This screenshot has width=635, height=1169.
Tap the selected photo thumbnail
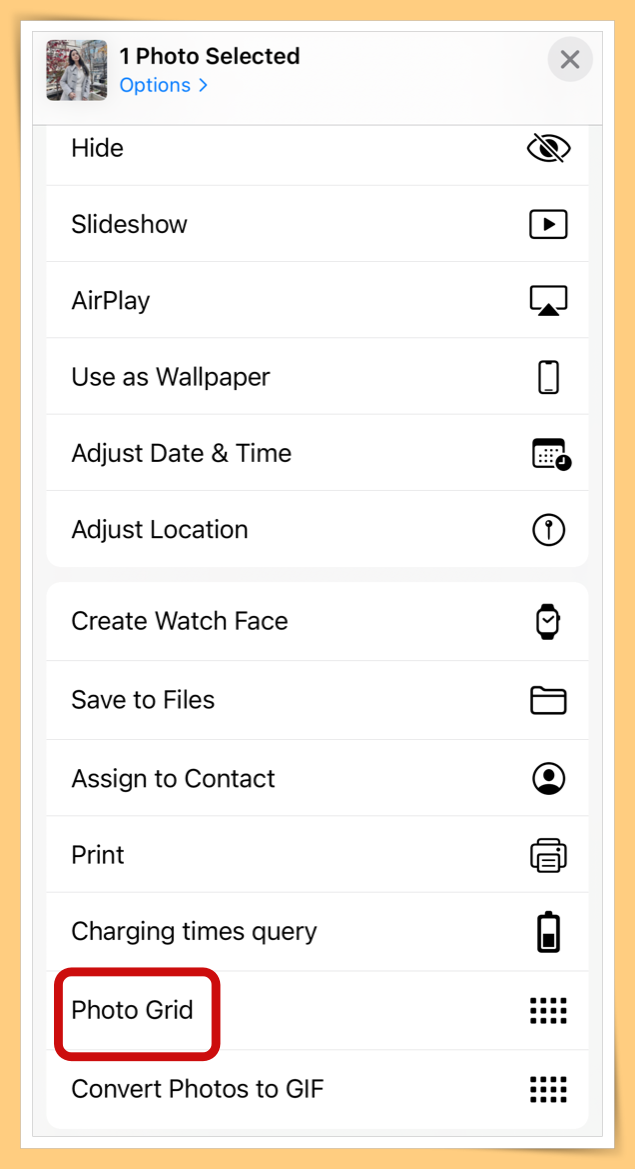77,70
